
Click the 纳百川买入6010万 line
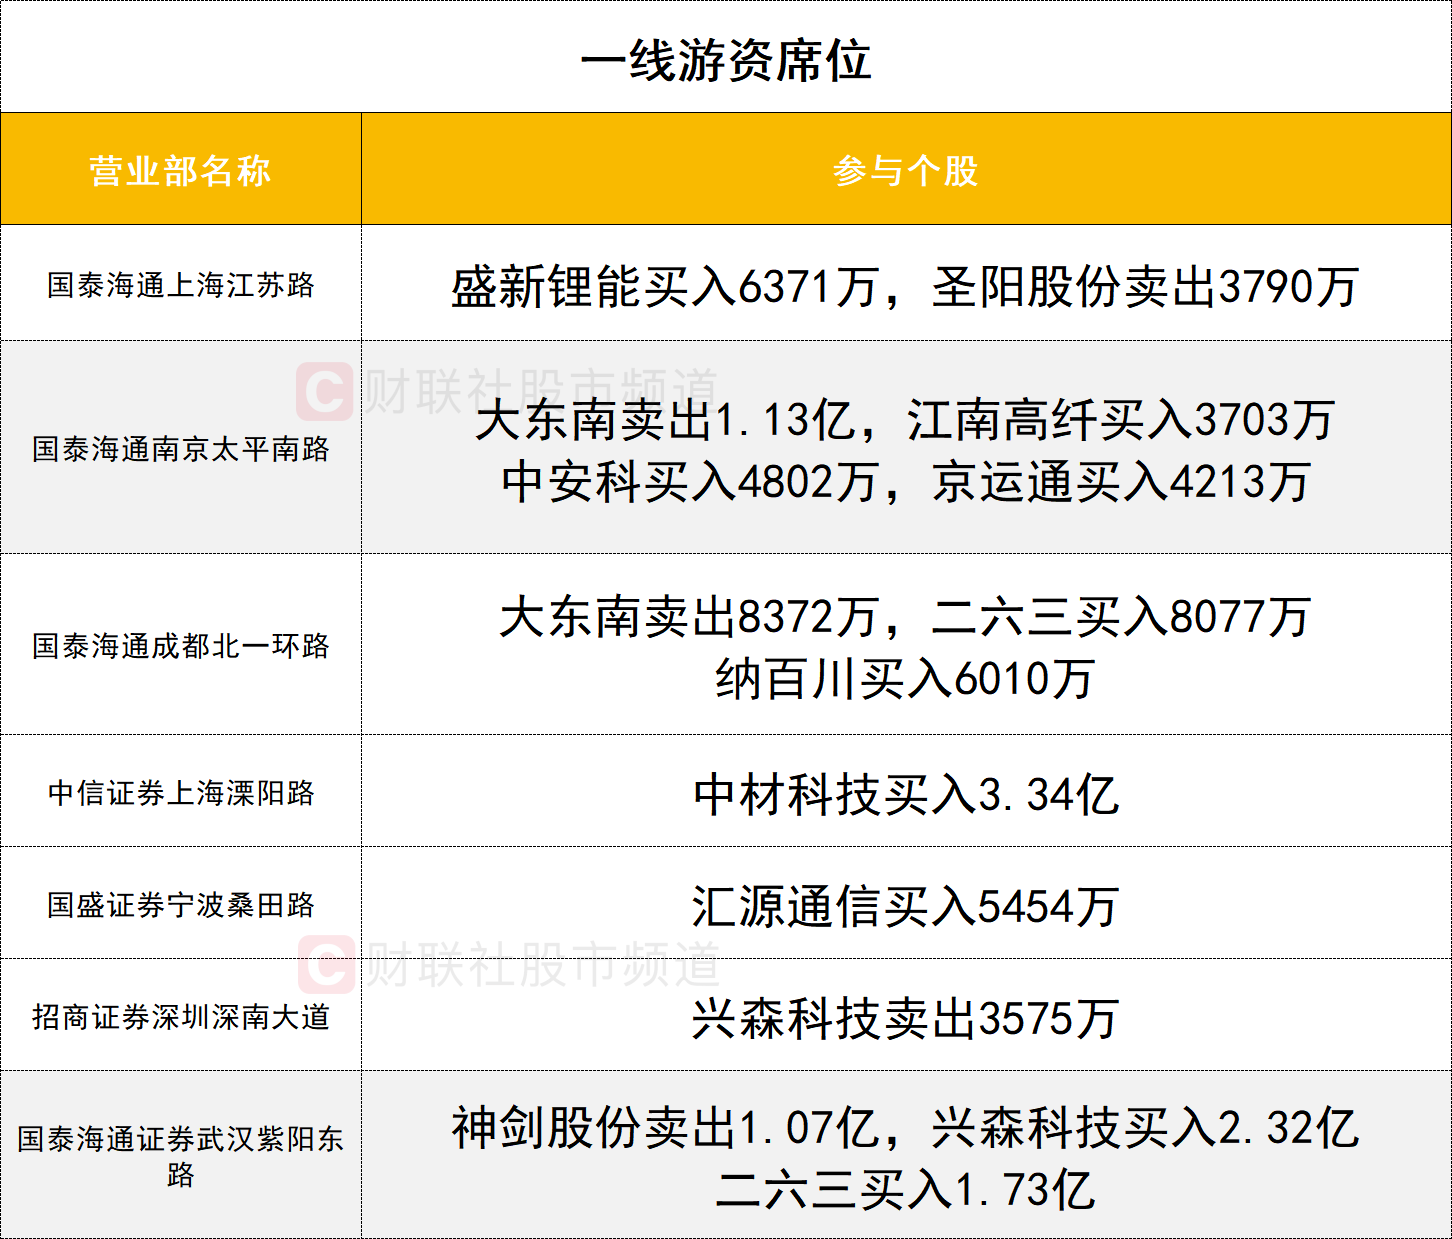tap(906, 678)
